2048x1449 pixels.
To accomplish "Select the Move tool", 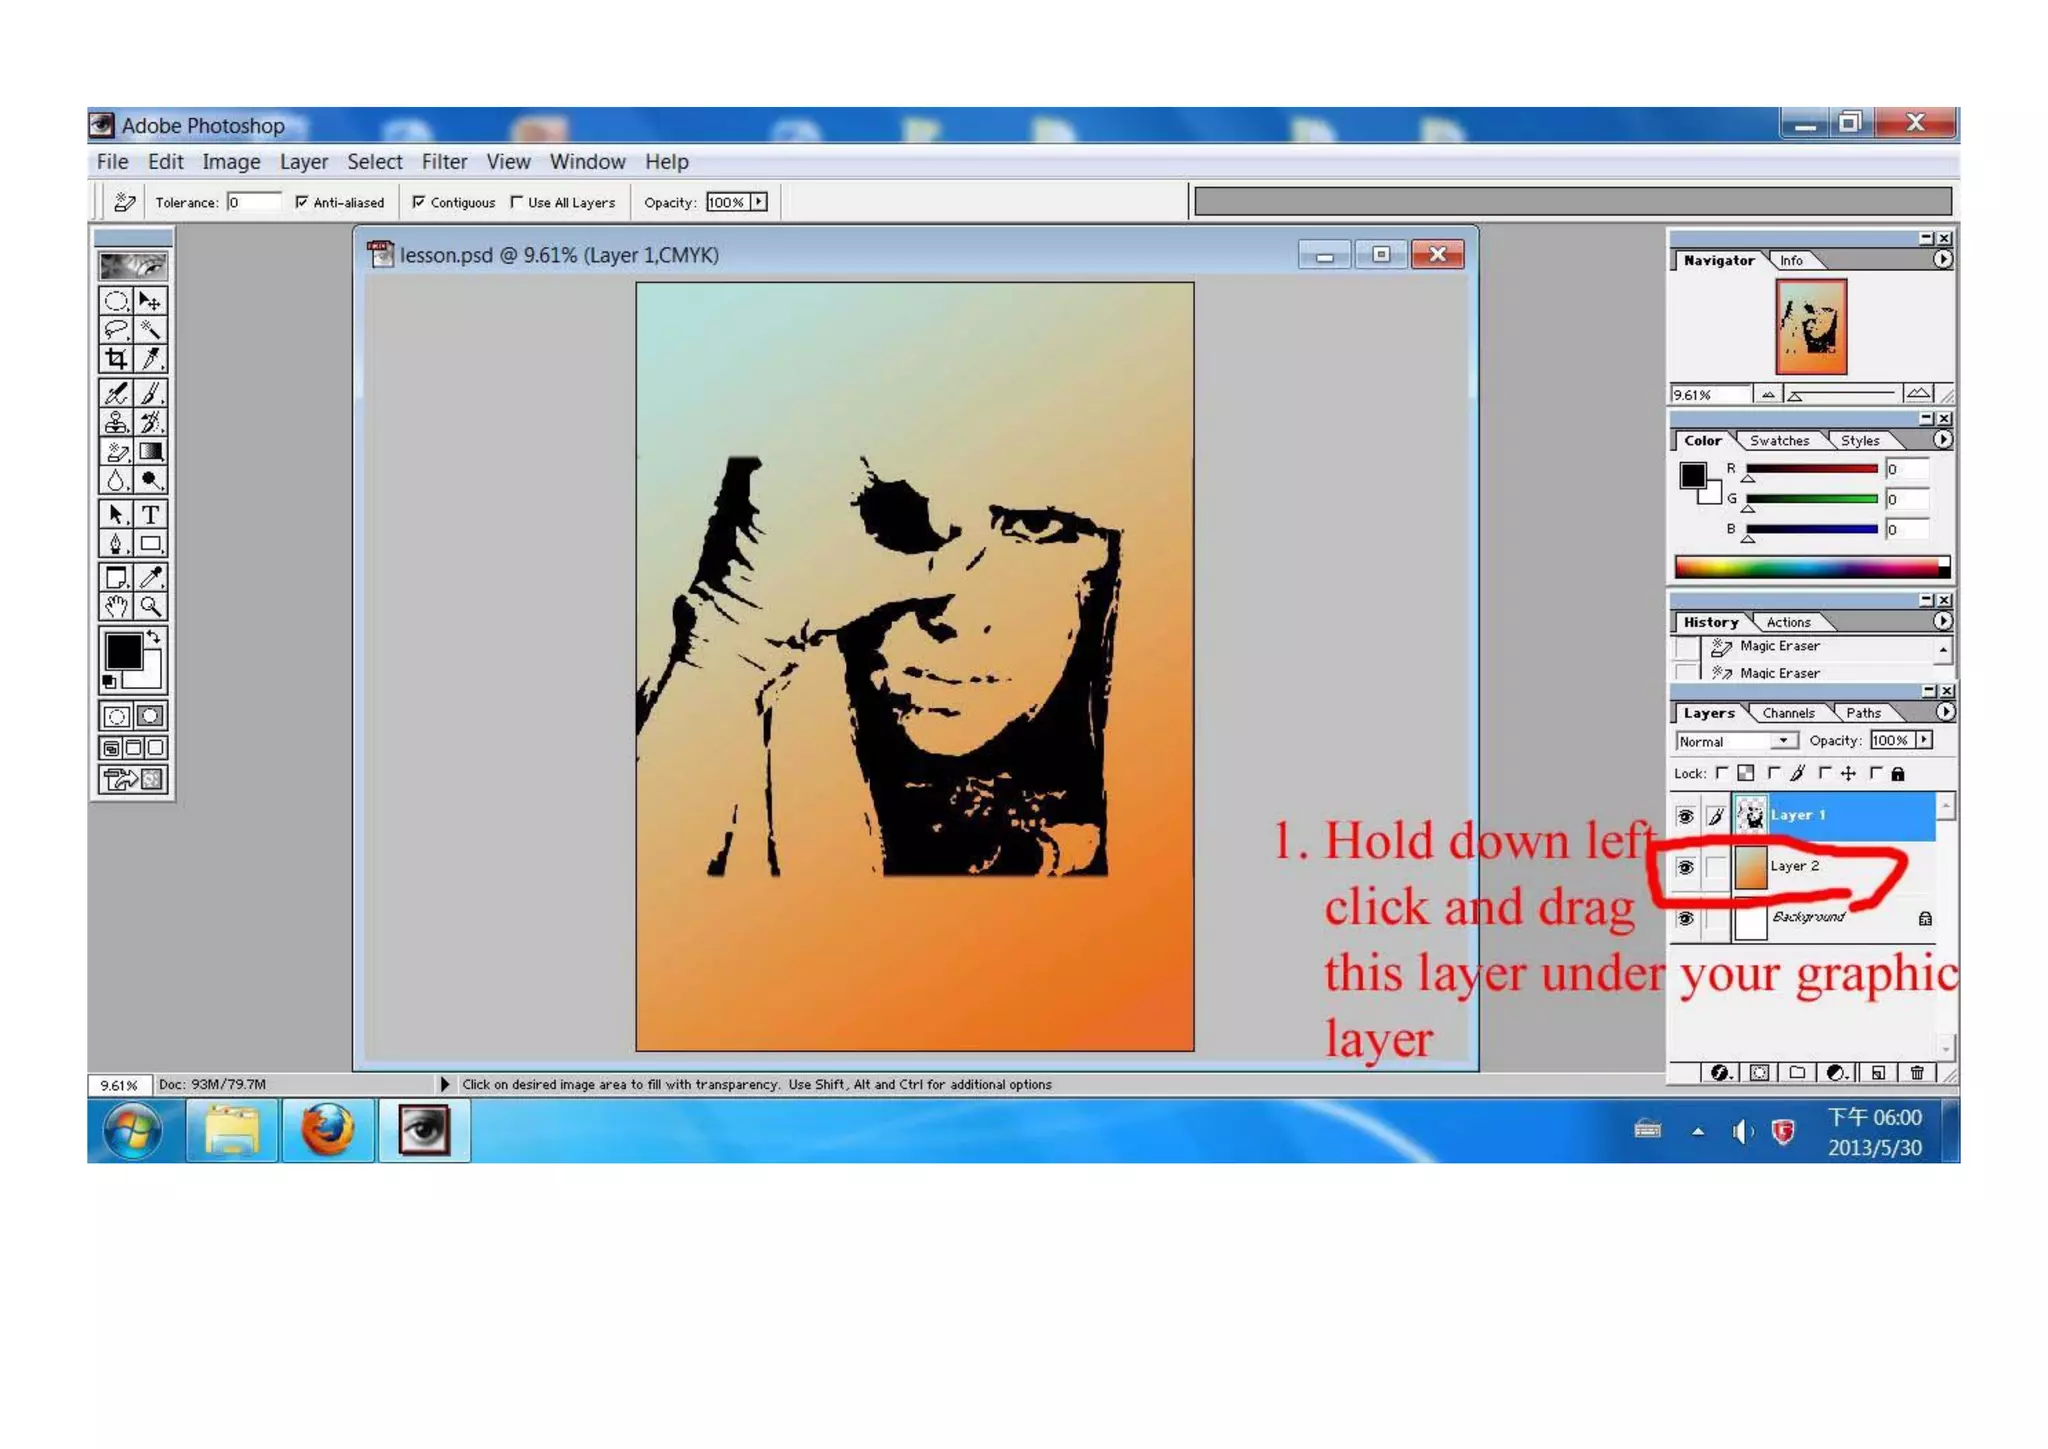I will [150, 300].
